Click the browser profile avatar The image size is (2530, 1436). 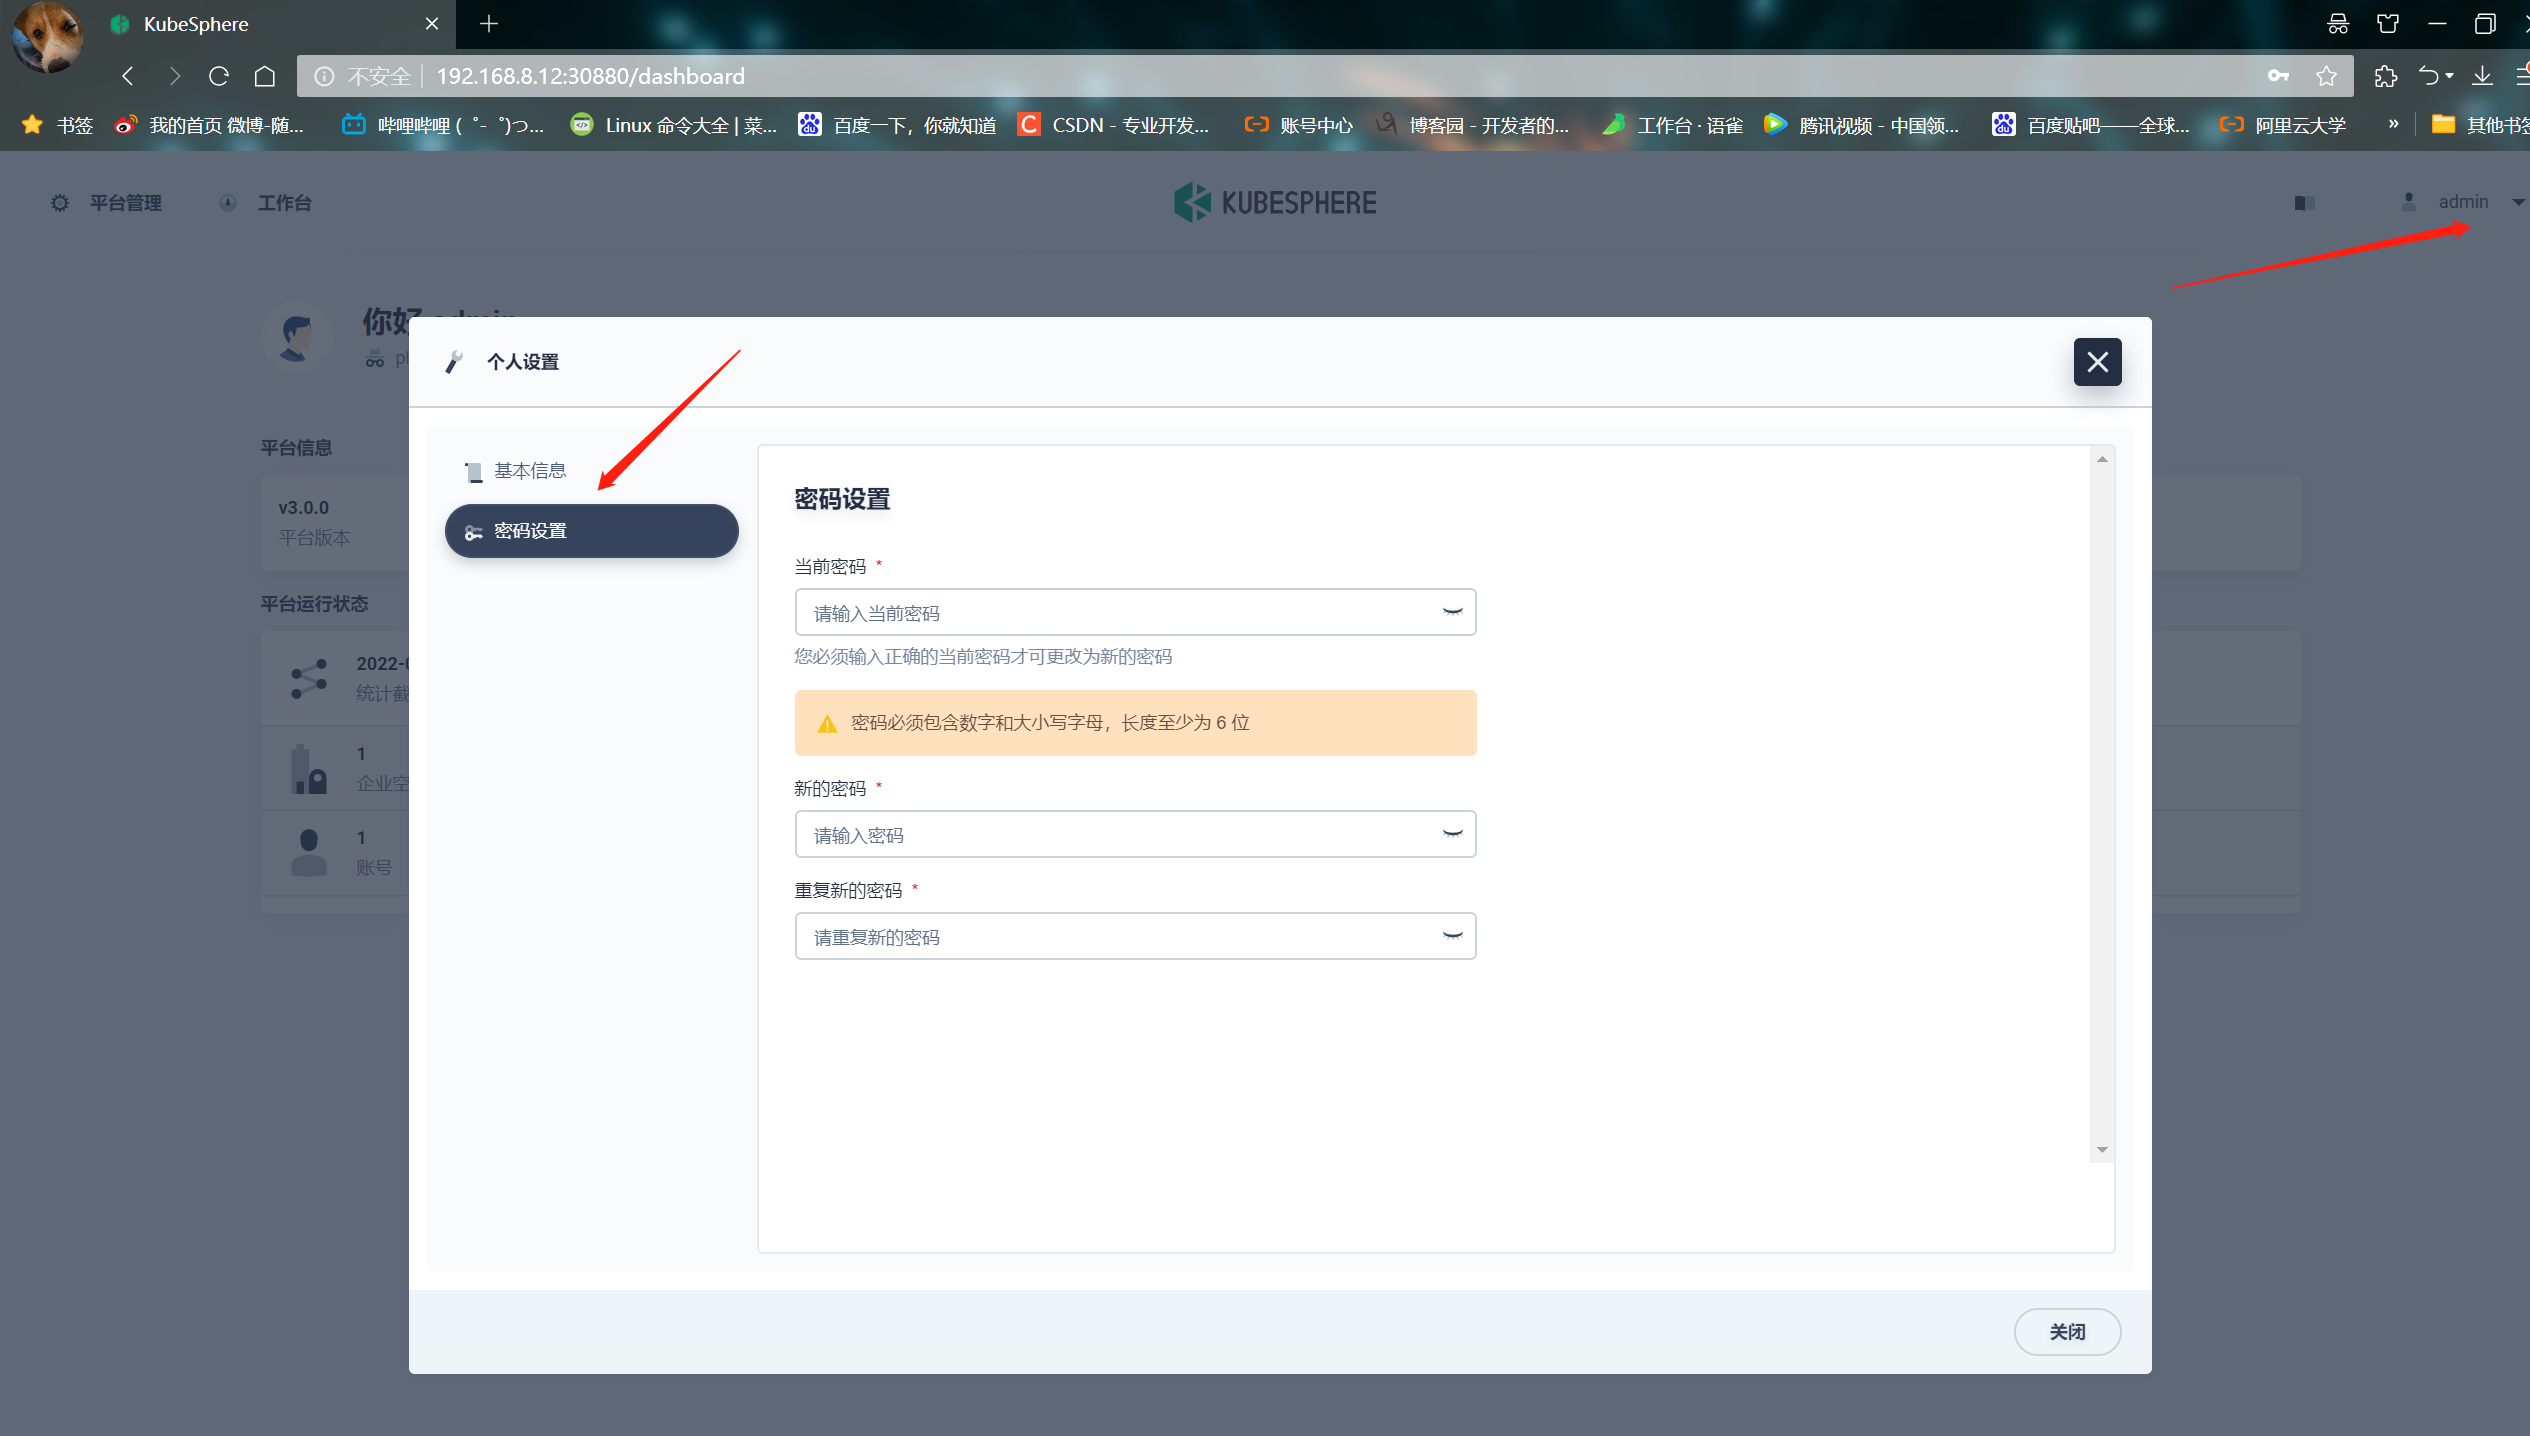47,37
